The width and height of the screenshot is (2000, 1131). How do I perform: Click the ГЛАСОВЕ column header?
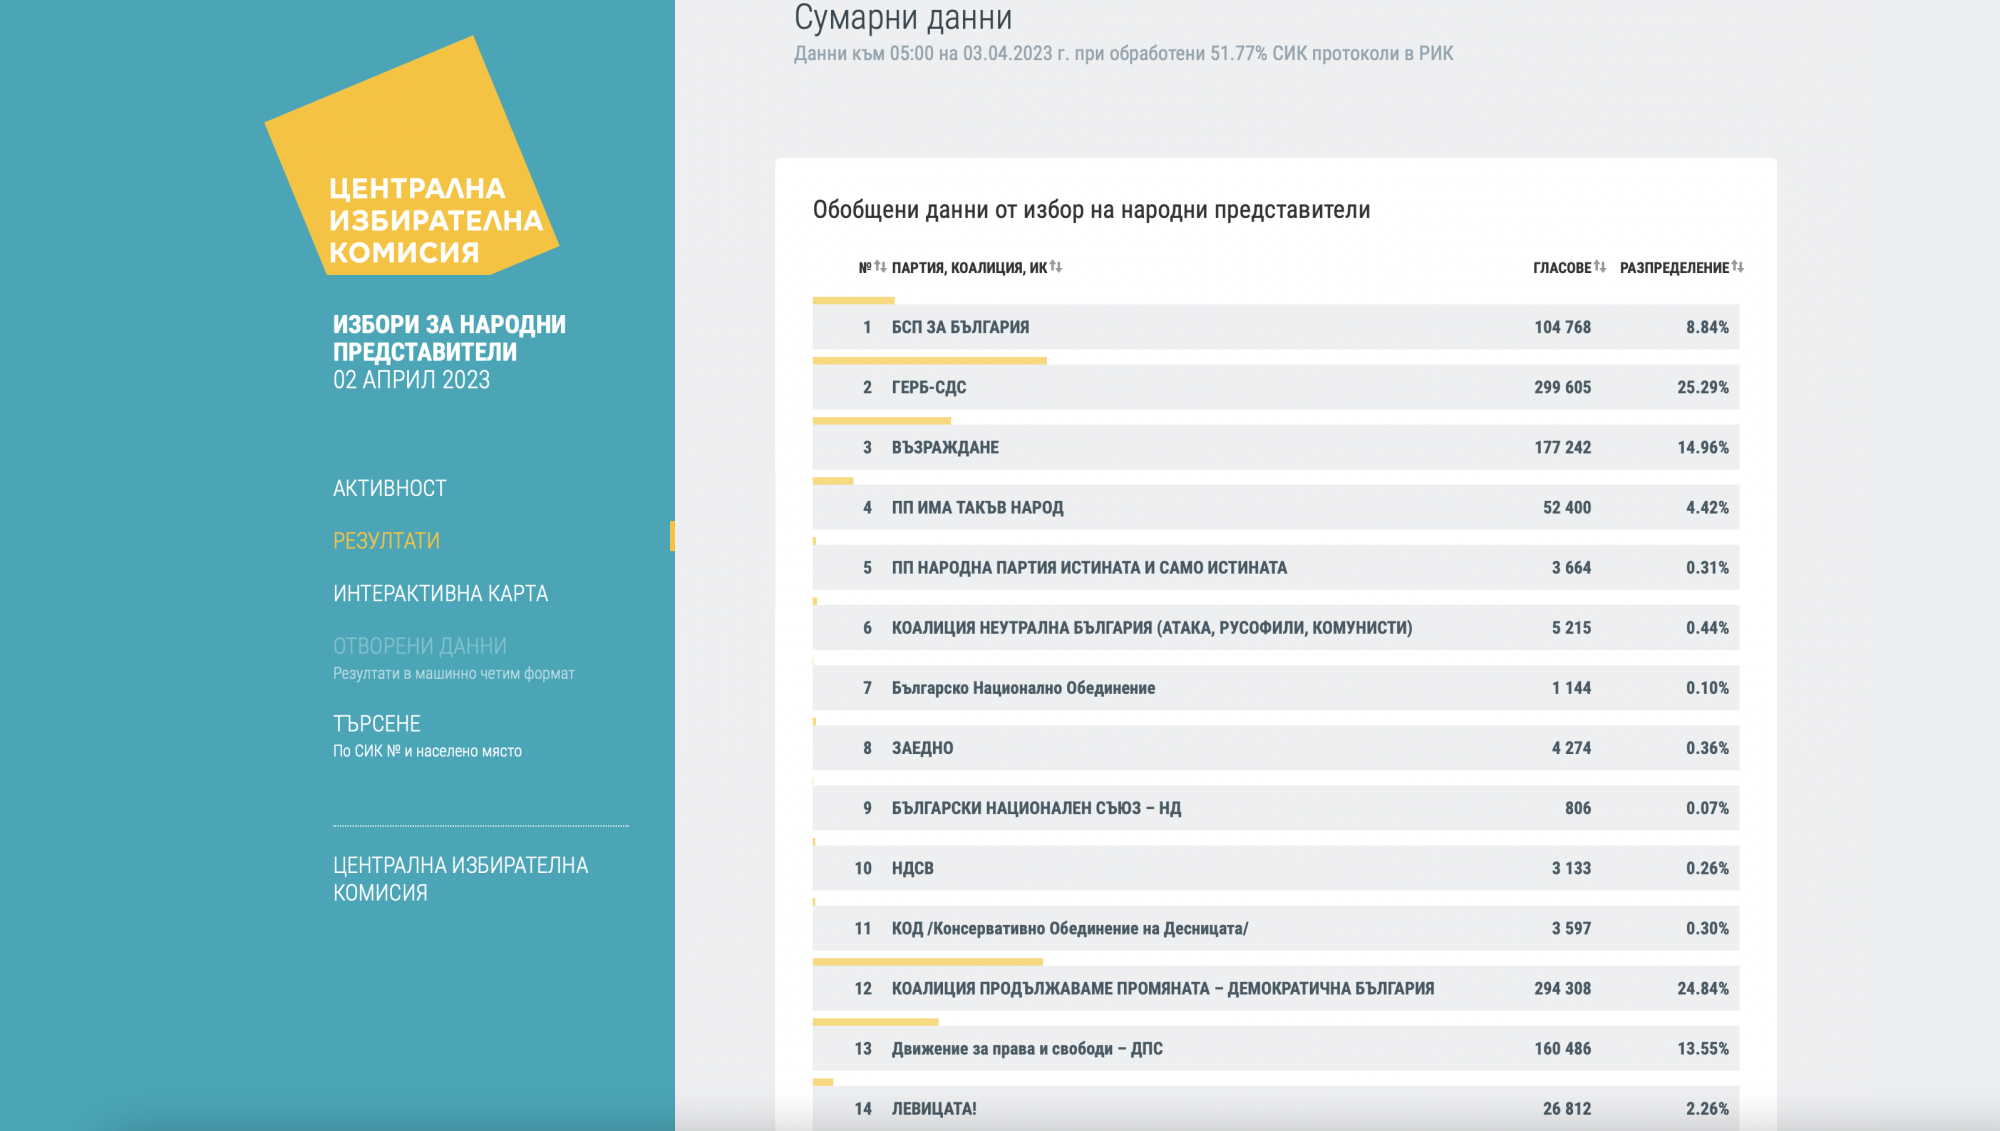coord(1562,267)
